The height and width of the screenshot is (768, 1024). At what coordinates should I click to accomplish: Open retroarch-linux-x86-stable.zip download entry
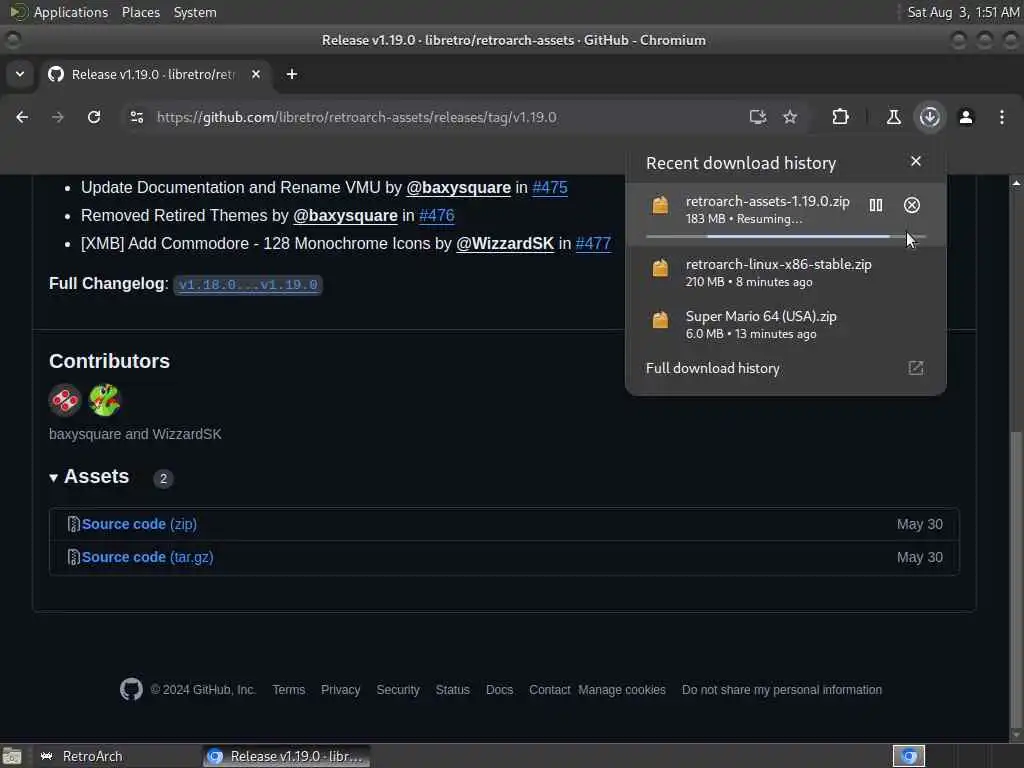(x=786, y=273)
